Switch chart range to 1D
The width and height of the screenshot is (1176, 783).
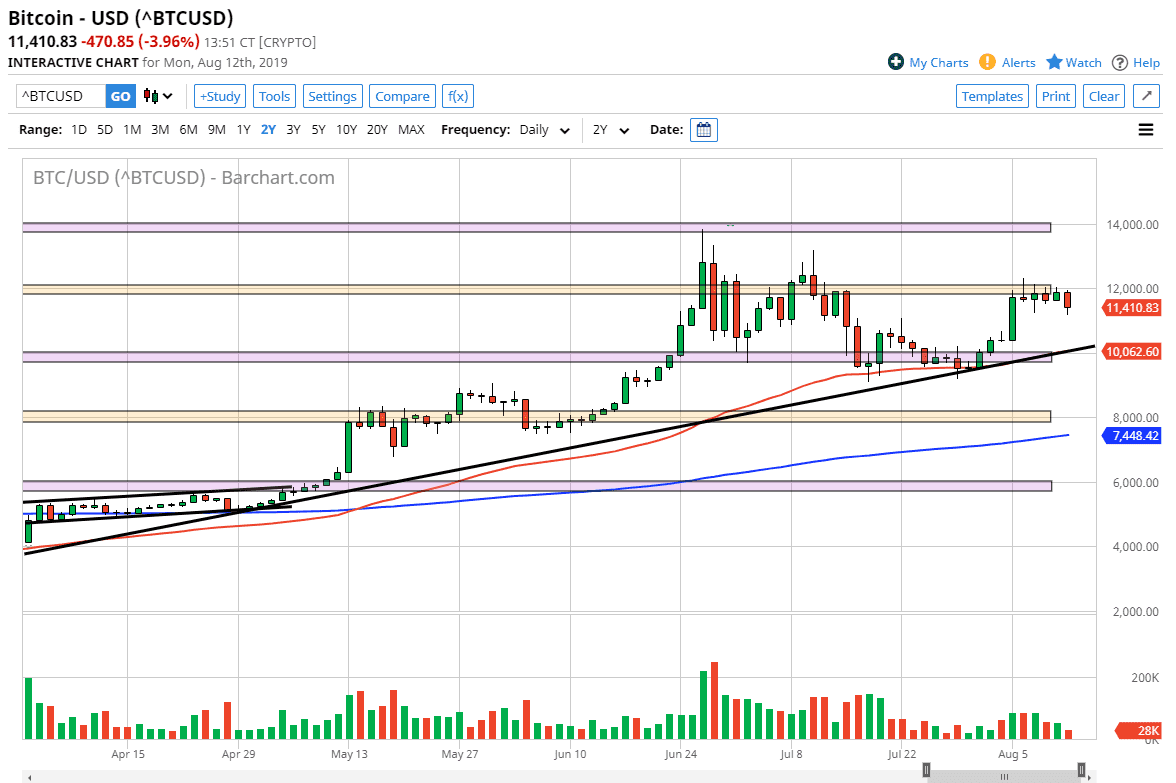(78, 129)
